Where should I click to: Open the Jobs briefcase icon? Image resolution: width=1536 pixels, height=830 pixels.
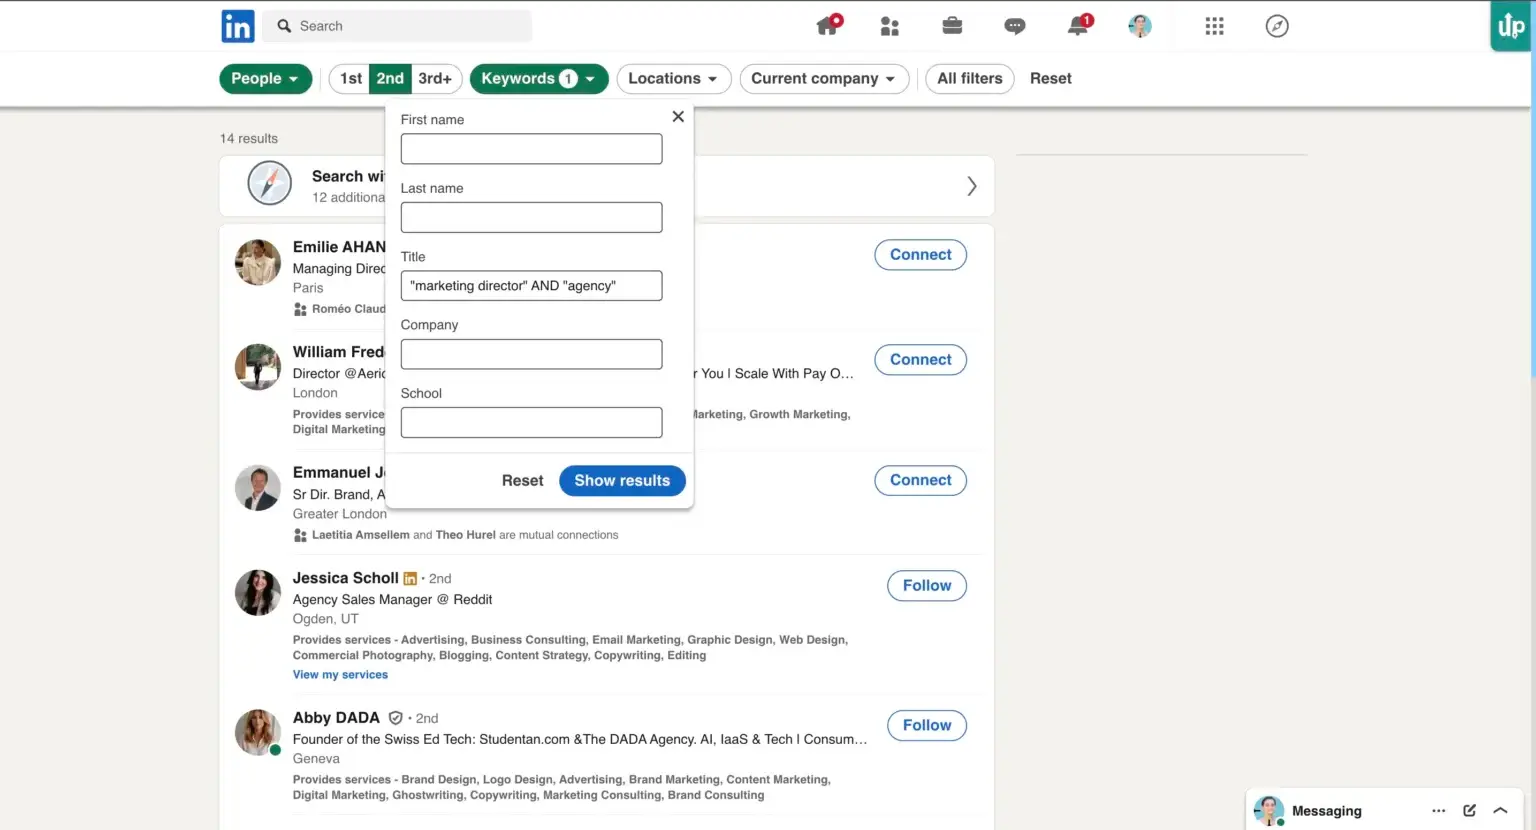pos(952,26)
